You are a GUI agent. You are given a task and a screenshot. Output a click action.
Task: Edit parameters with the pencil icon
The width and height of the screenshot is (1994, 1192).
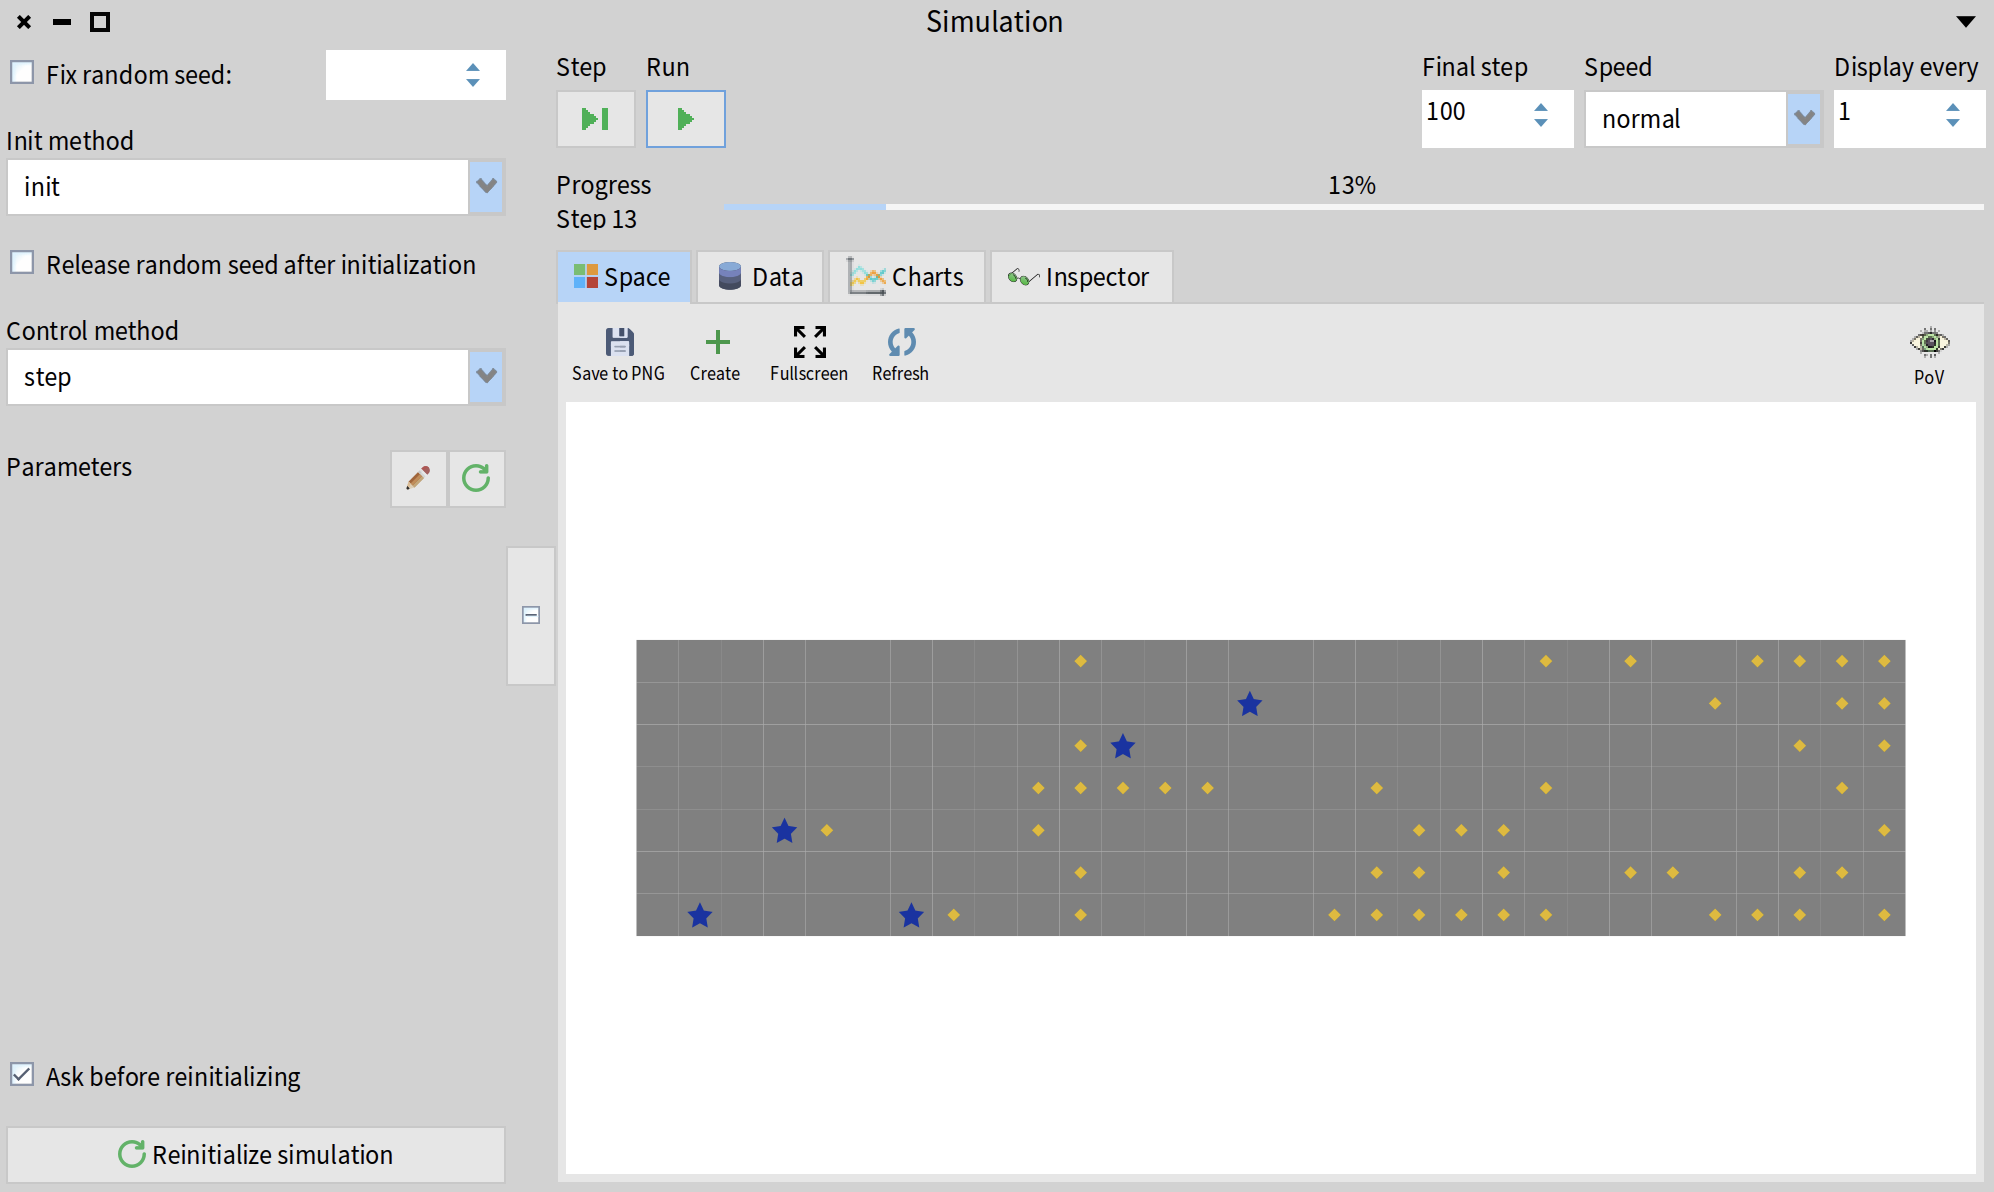tap(418, 478)
